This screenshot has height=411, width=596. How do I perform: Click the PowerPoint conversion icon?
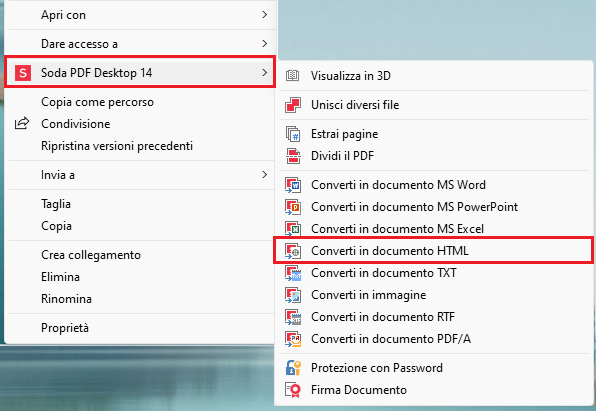[x=293, y=207]
